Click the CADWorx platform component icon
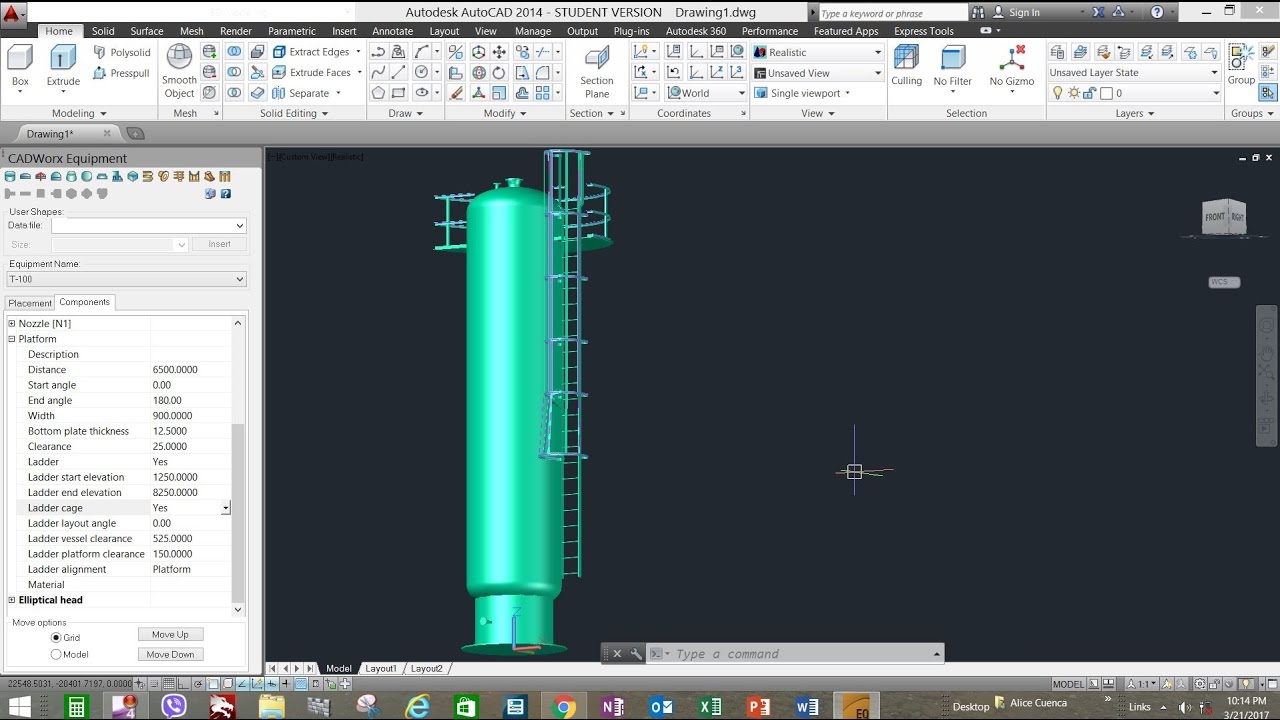This screenshot has width=1280, height=720. pyautogui.click(x=194, y=177)
